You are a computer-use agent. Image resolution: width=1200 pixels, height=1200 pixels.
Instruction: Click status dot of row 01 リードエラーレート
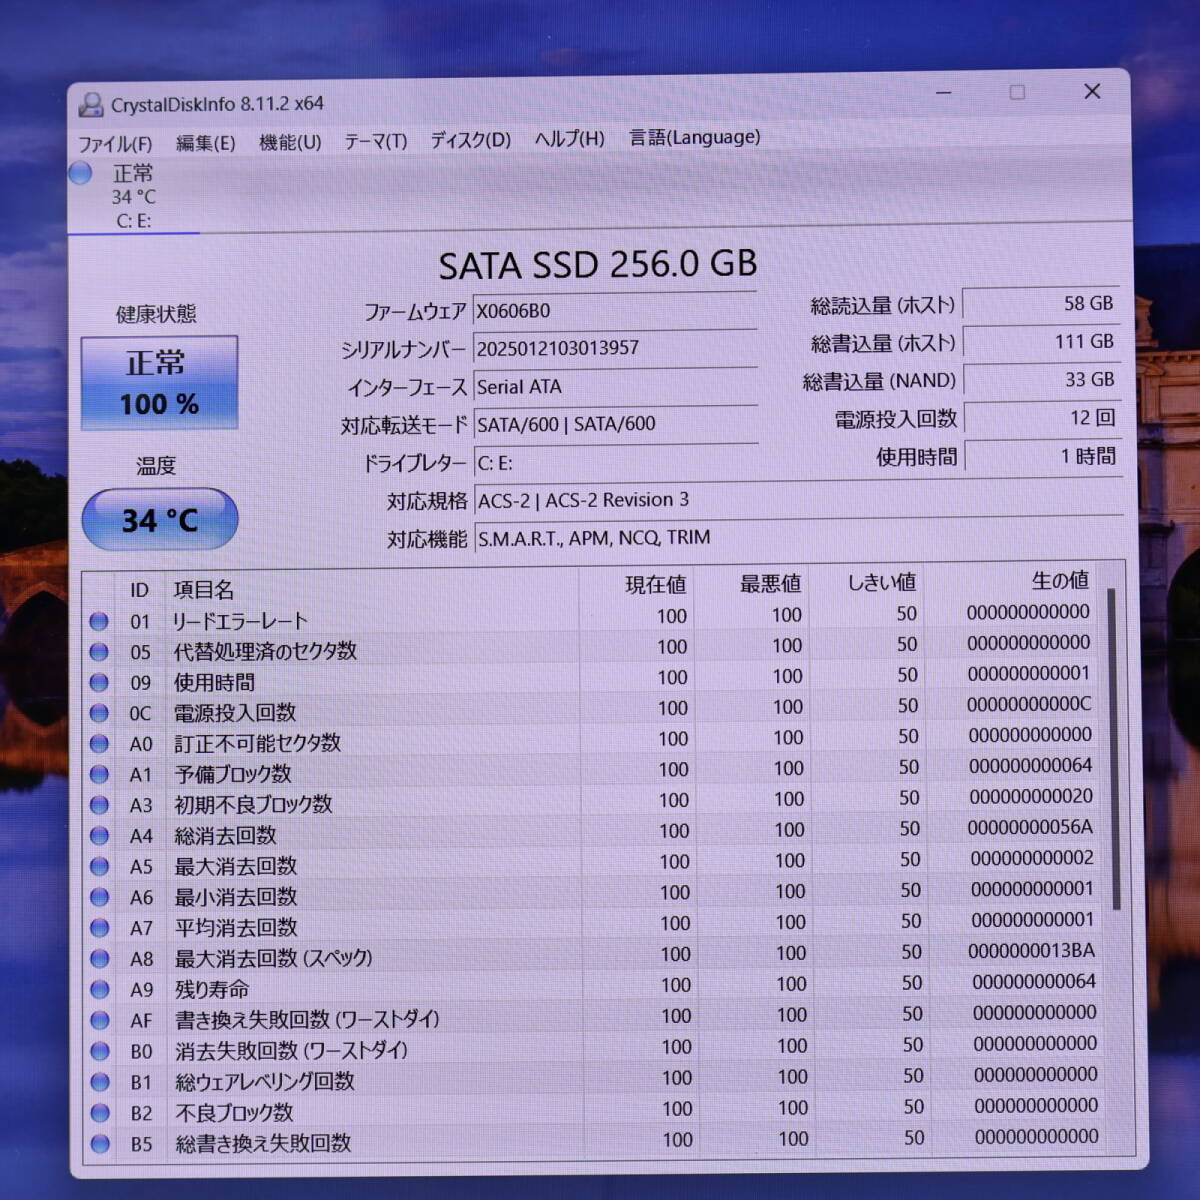[99, 621]
